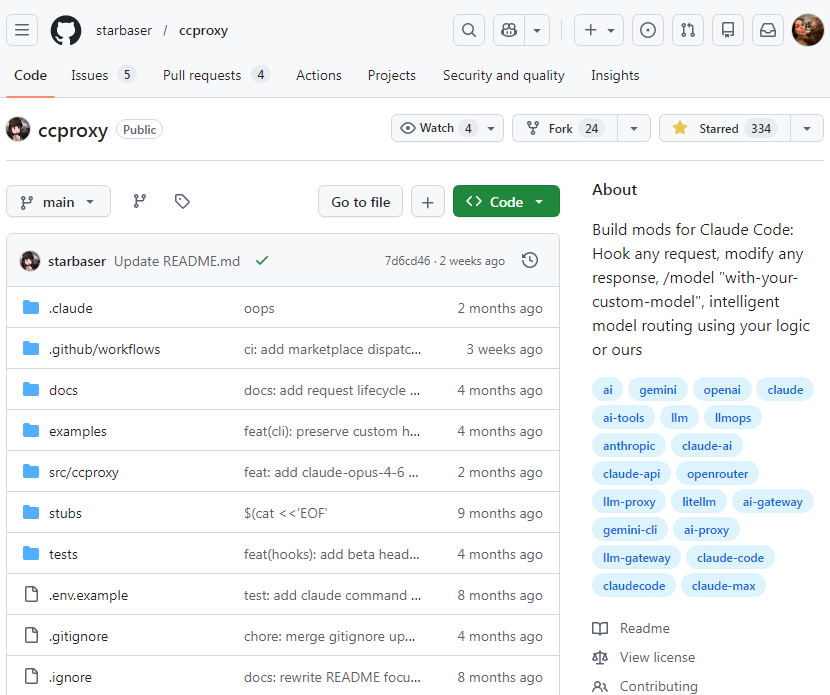This screenshot has height=695, width=830.
Task: Switch to the Issues tab
Action: tap(103, 75)
